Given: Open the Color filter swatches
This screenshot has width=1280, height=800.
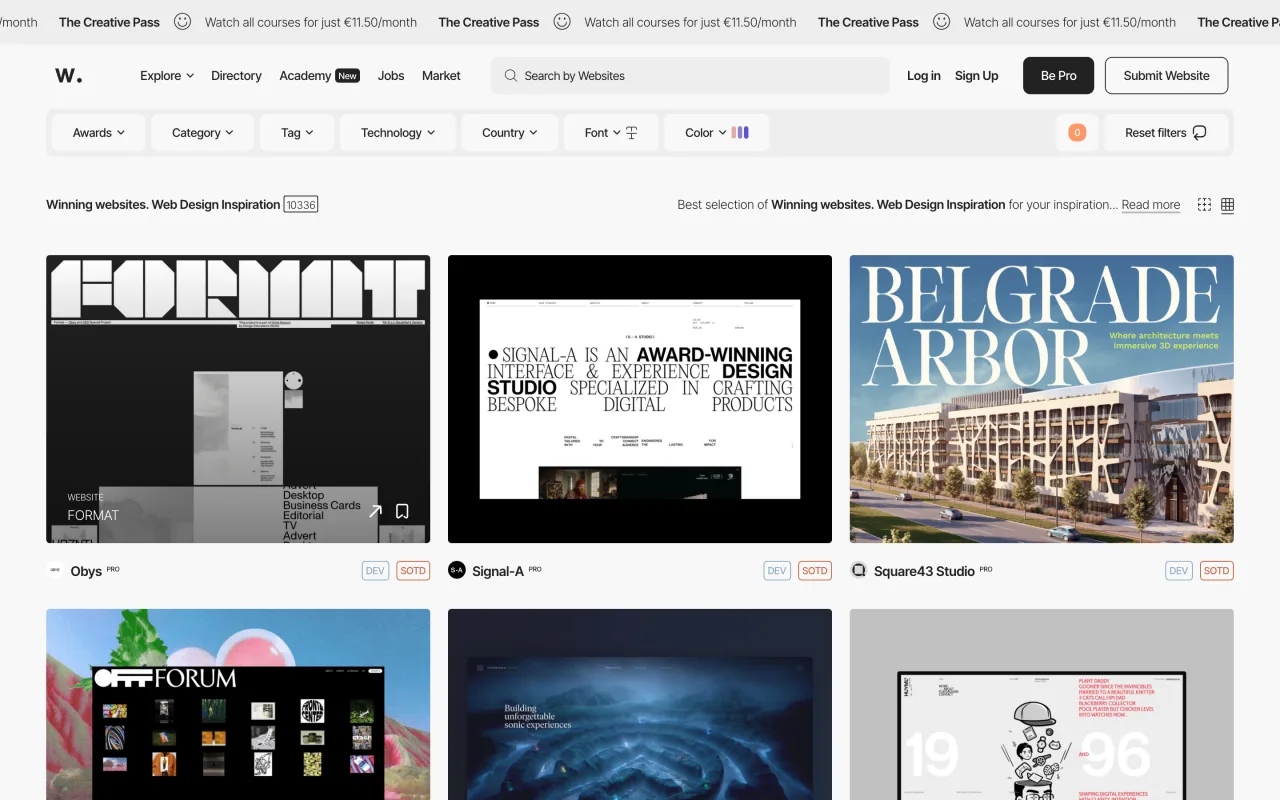Looking at the screenshot, I should pyautogui.click(x=717, y=132).
